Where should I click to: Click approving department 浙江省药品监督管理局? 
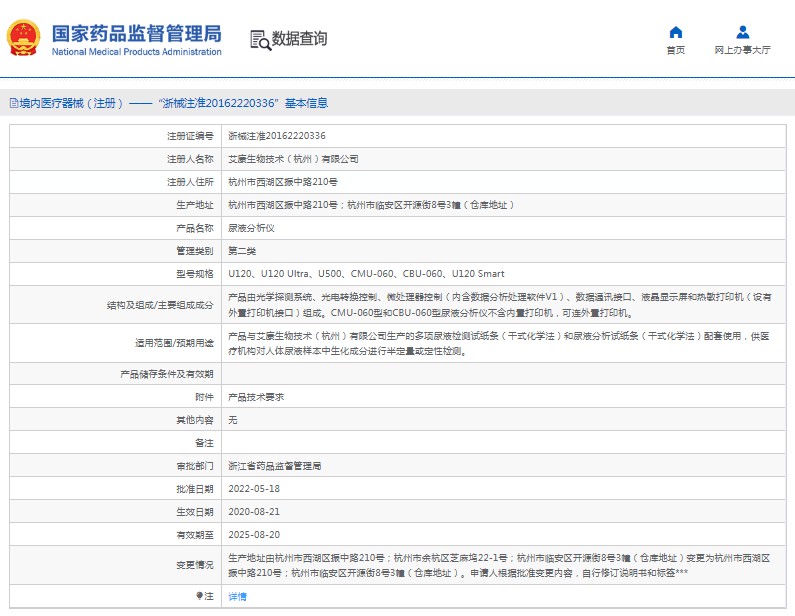pyautogui.click(x=274, y=466)
